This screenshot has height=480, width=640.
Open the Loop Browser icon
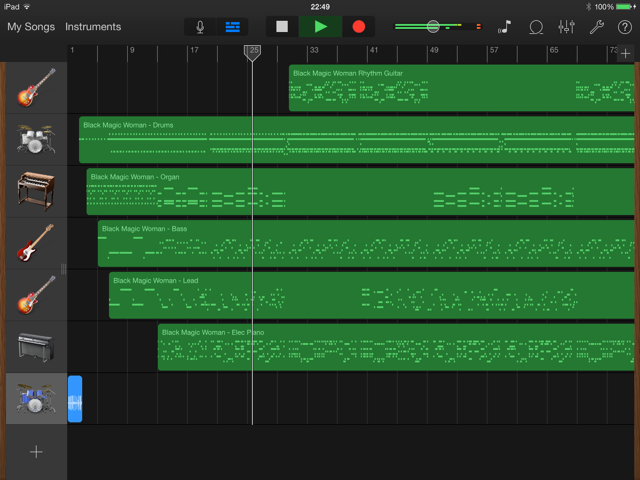point(536,27)
